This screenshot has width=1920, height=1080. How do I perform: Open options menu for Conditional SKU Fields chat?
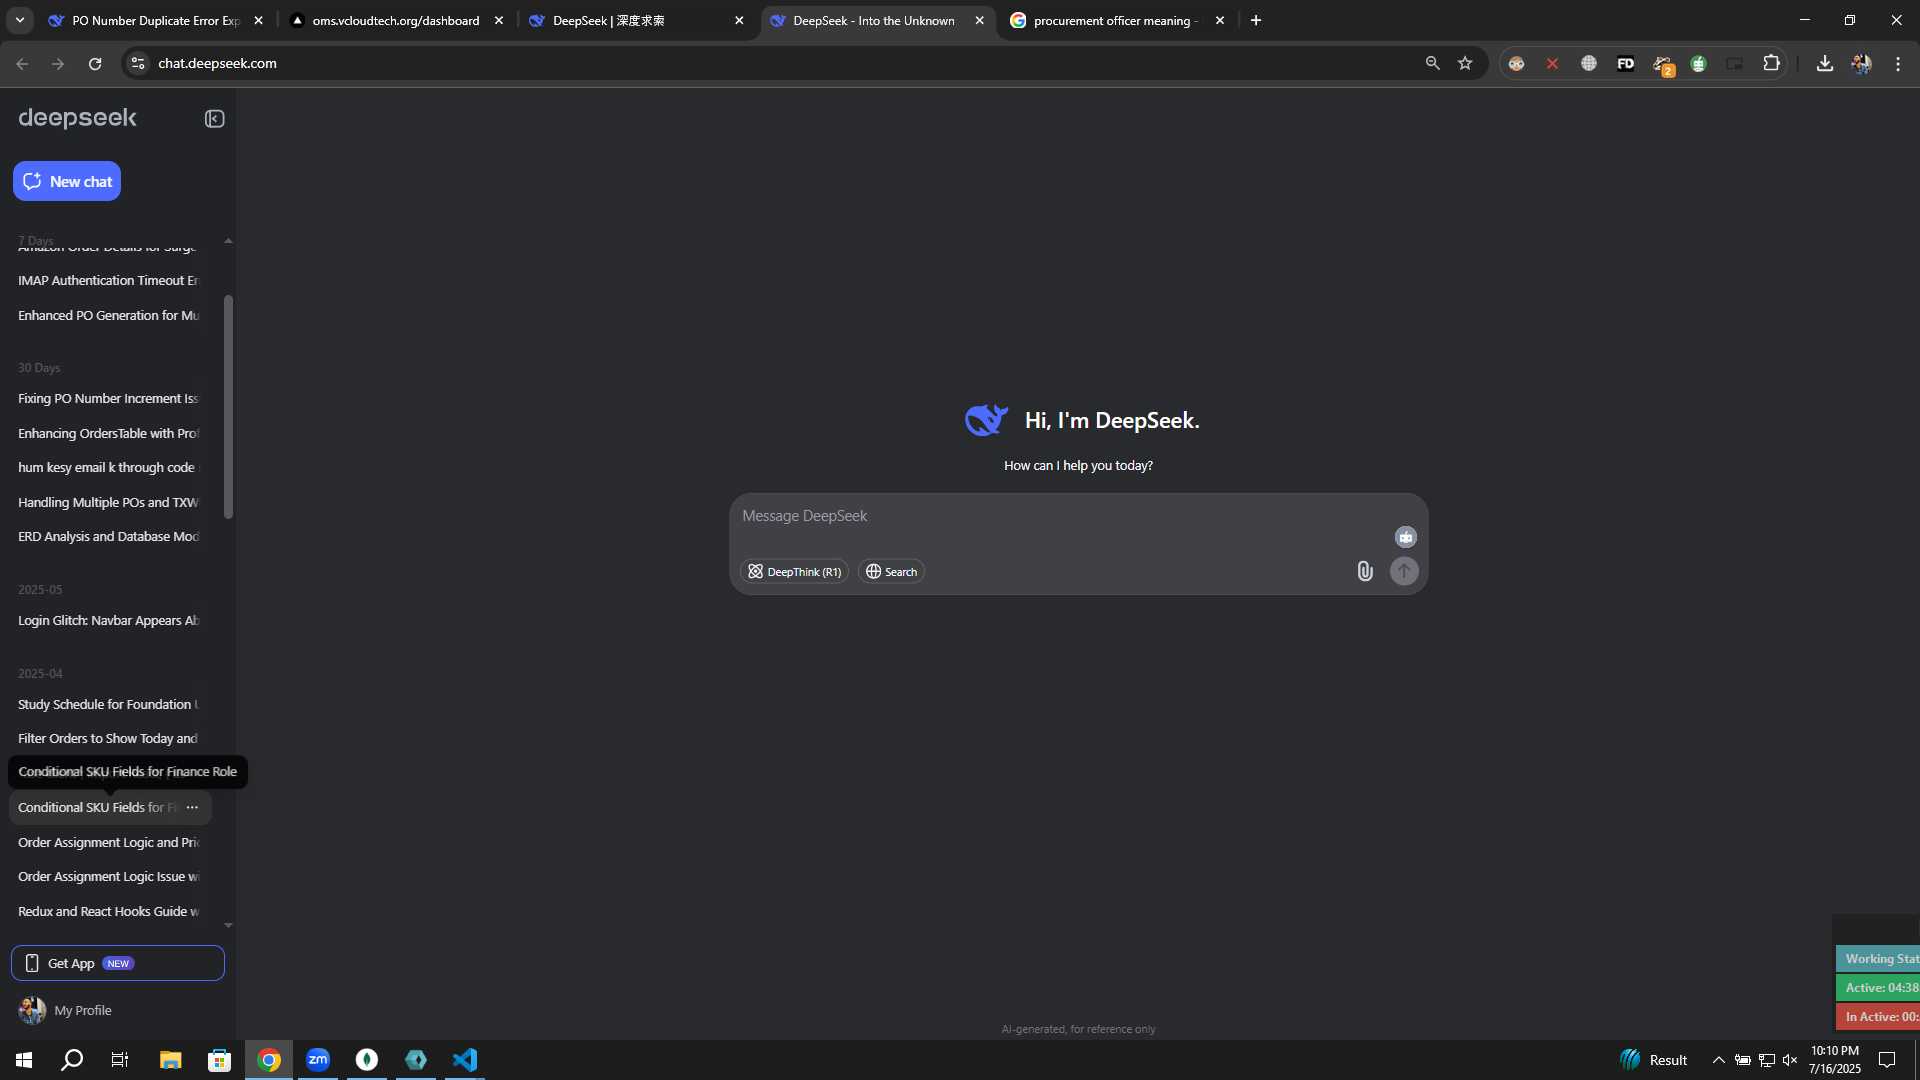click(192, 807)
